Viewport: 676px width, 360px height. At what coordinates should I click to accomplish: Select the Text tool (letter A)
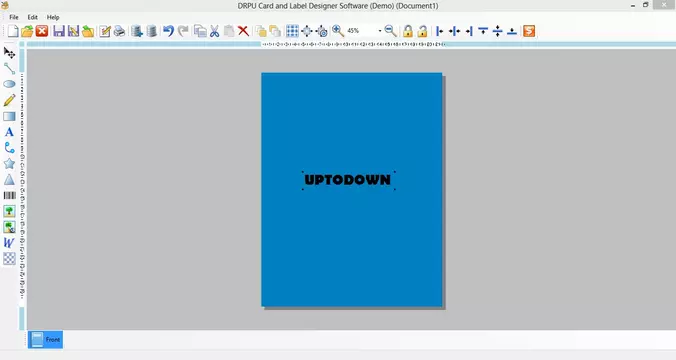(x=9, y=132)
